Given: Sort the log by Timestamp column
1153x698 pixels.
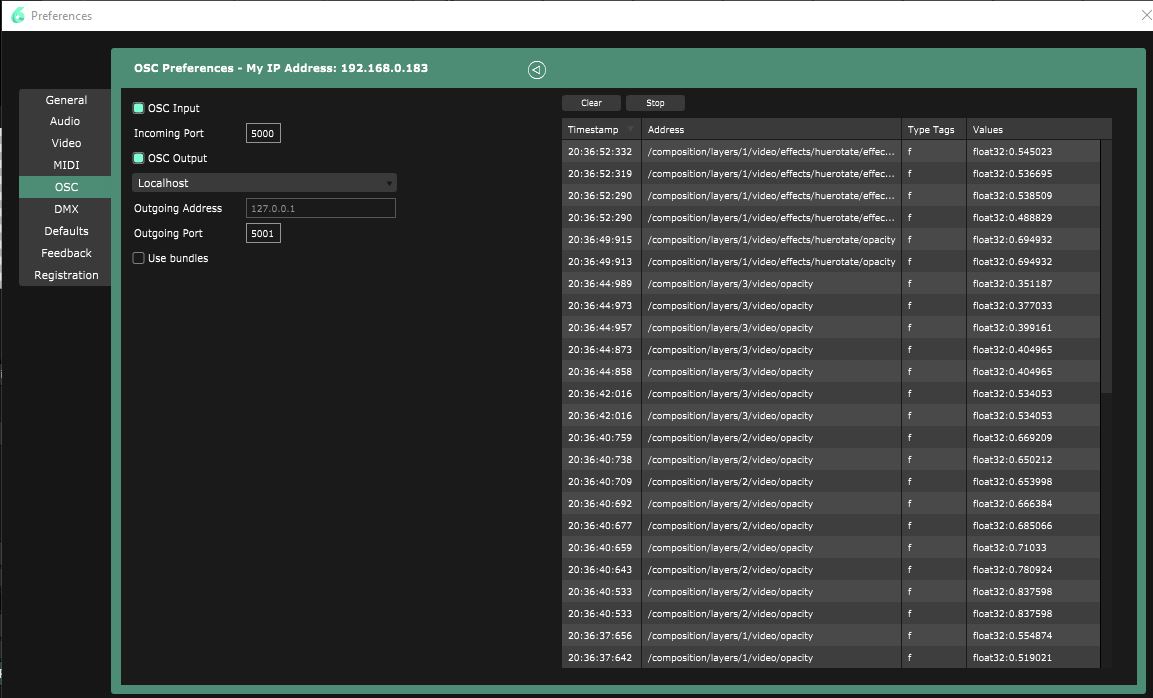Looking at the screenshot, I should [600, 130].
